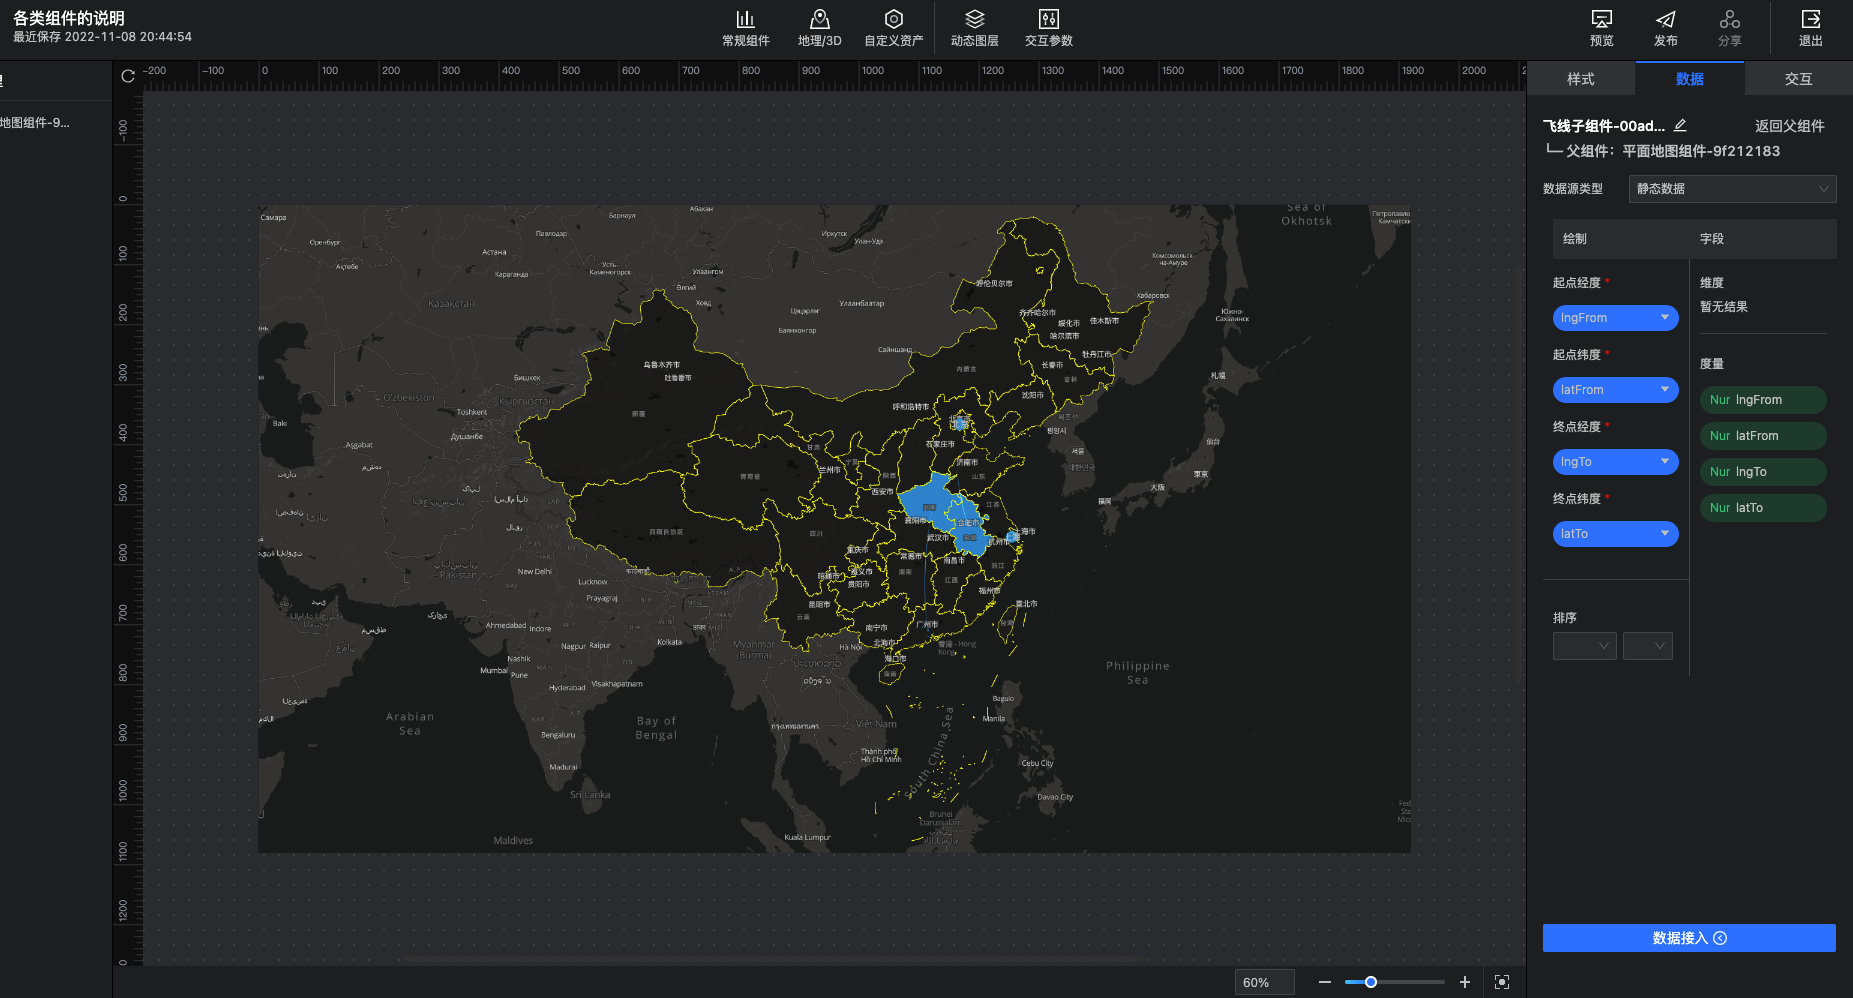Click the fit-to-screen icon in the zoom bar

tap(1501, 982)
